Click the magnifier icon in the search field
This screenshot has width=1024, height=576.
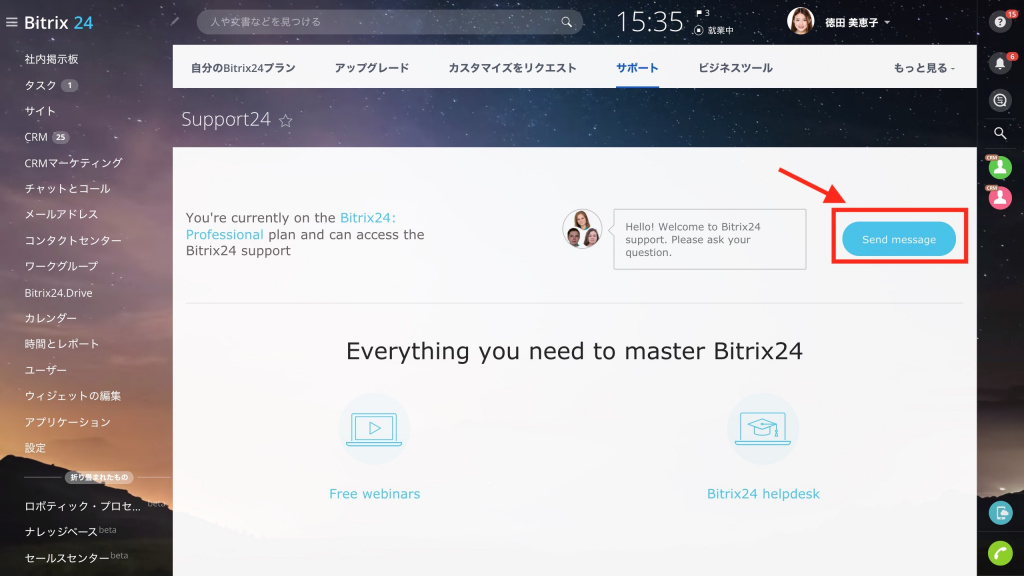[x=566, y=22]
